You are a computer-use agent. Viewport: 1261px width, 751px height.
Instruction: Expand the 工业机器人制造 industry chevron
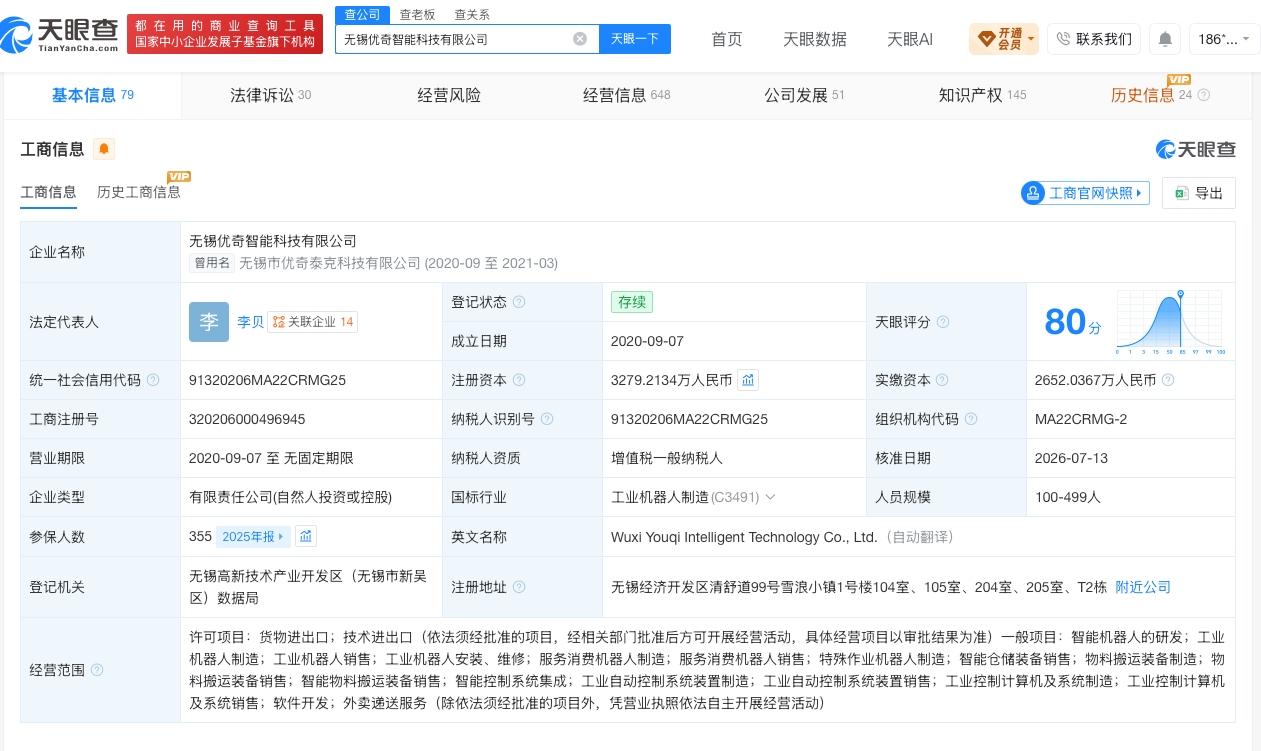[x=770, y=497]
